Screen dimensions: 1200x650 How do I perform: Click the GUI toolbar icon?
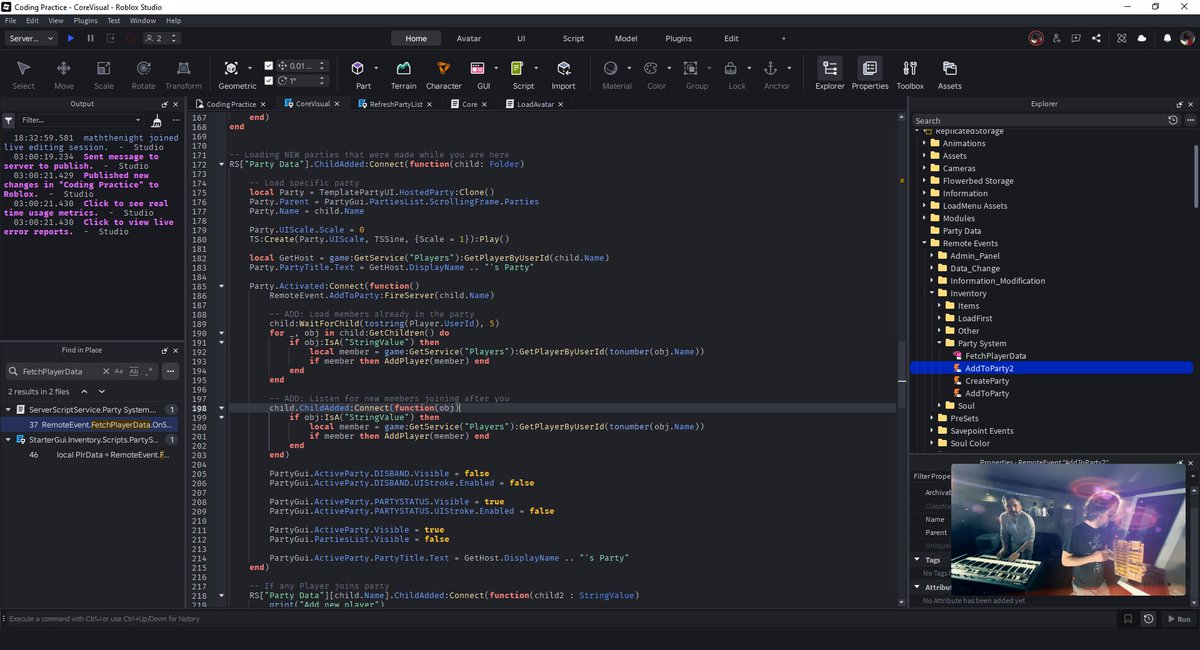tap(477, 68)
